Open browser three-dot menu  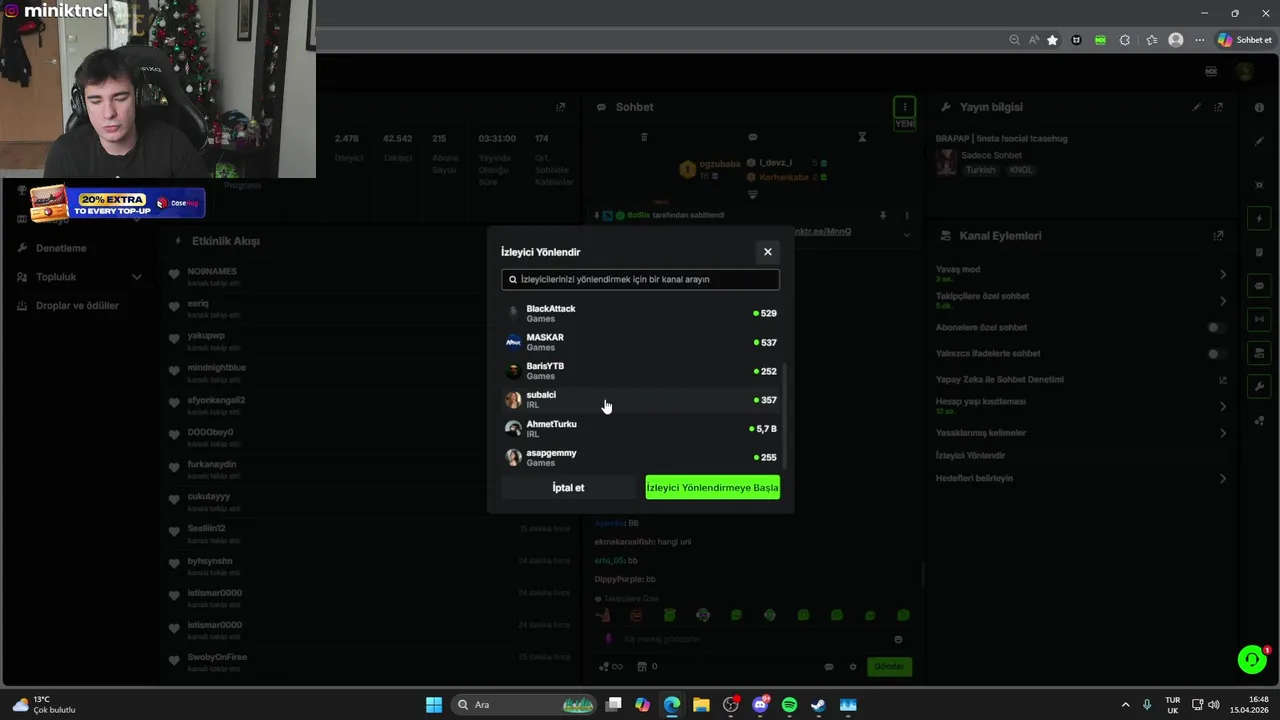pos(1199,40)
